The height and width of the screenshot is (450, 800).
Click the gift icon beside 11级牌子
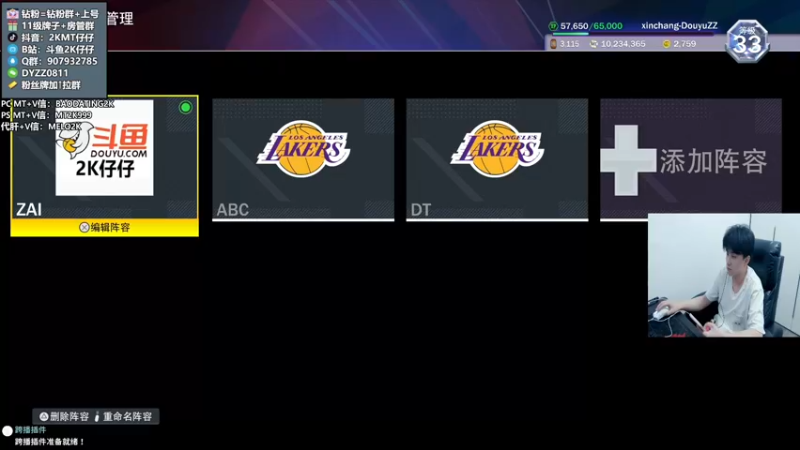click(13, 26)
